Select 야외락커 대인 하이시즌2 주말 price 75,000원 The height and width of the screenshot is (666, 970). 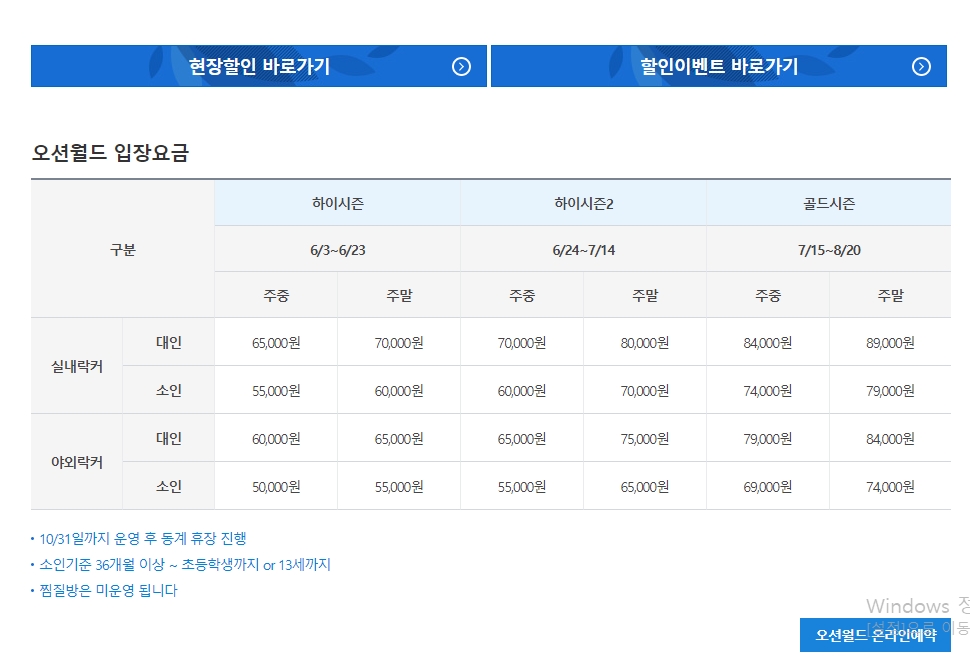coord(645,438)
